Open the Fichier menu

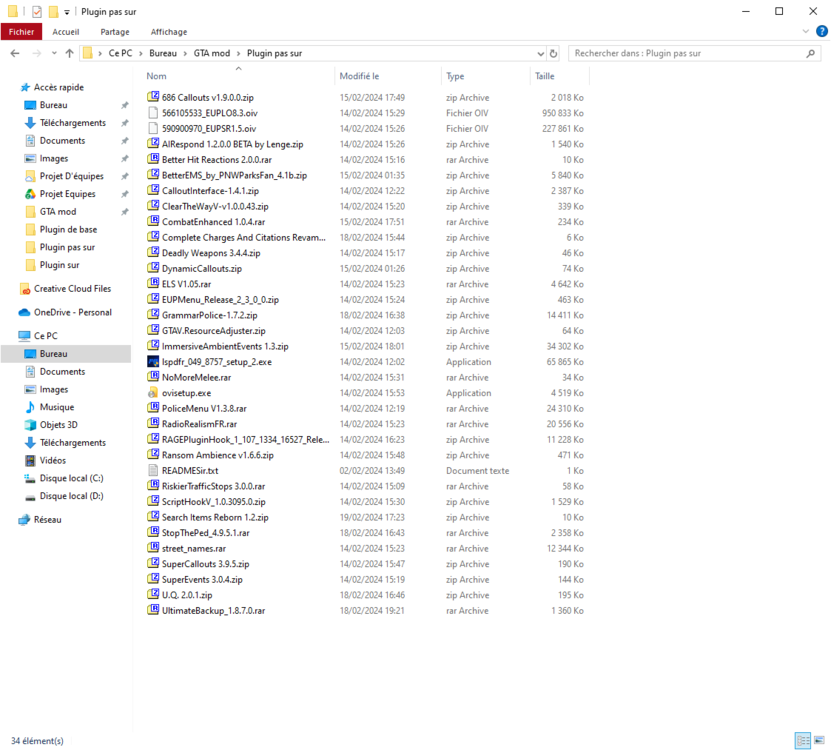coord(21,31)
